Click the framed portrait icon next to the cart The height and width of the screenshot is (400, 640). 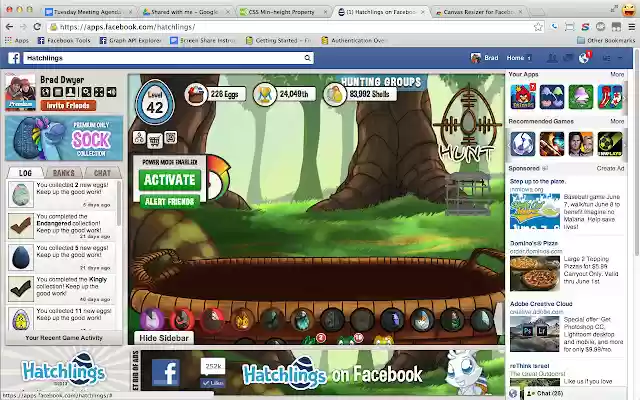tap(171, 137)
